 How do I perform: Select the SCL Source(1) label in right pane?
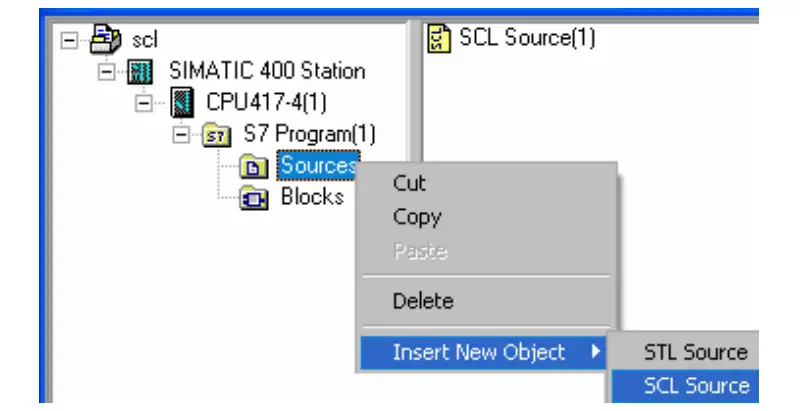[x=527, y=38]
